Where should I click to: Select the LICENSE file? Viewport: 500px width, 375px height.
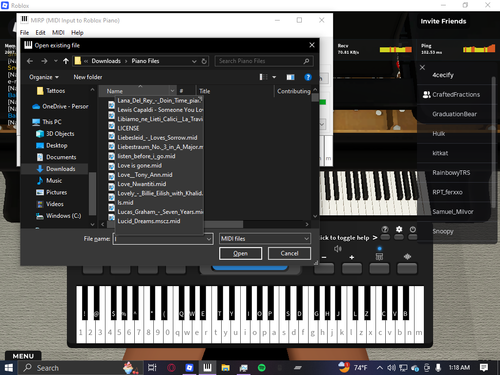point(128,128)
